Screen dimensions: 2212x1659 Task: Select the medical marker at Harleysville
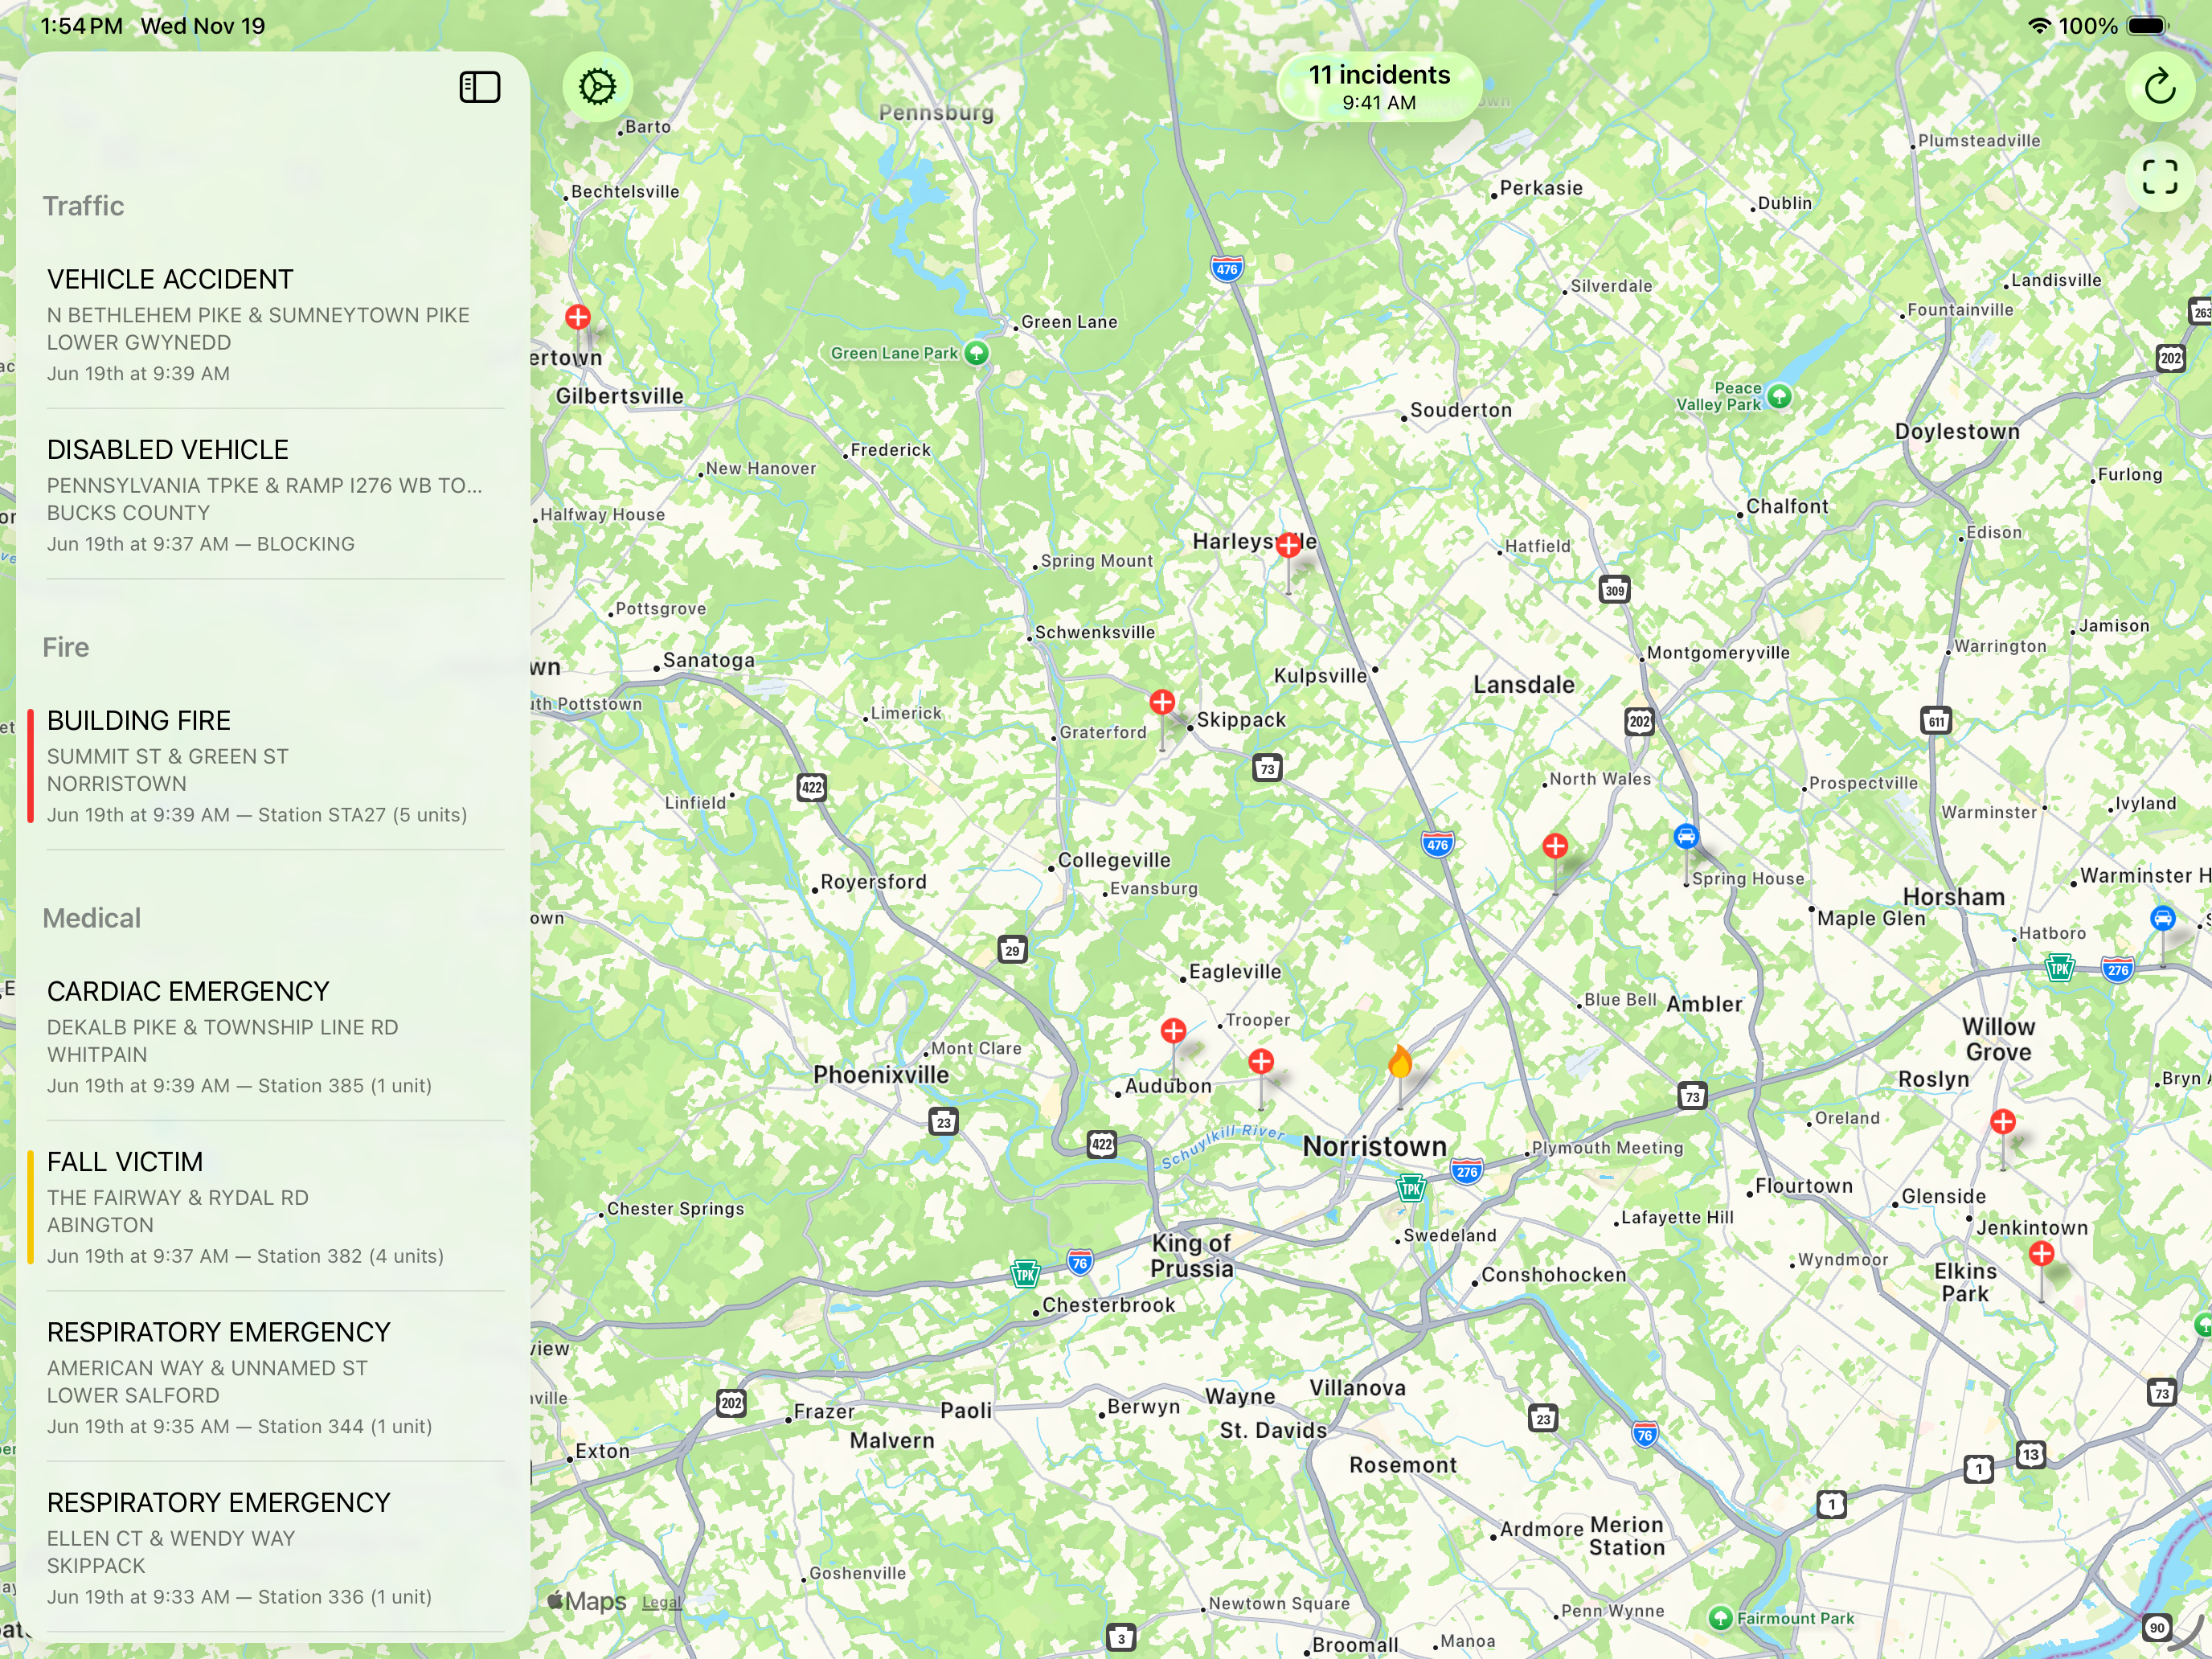[1288, 545]
